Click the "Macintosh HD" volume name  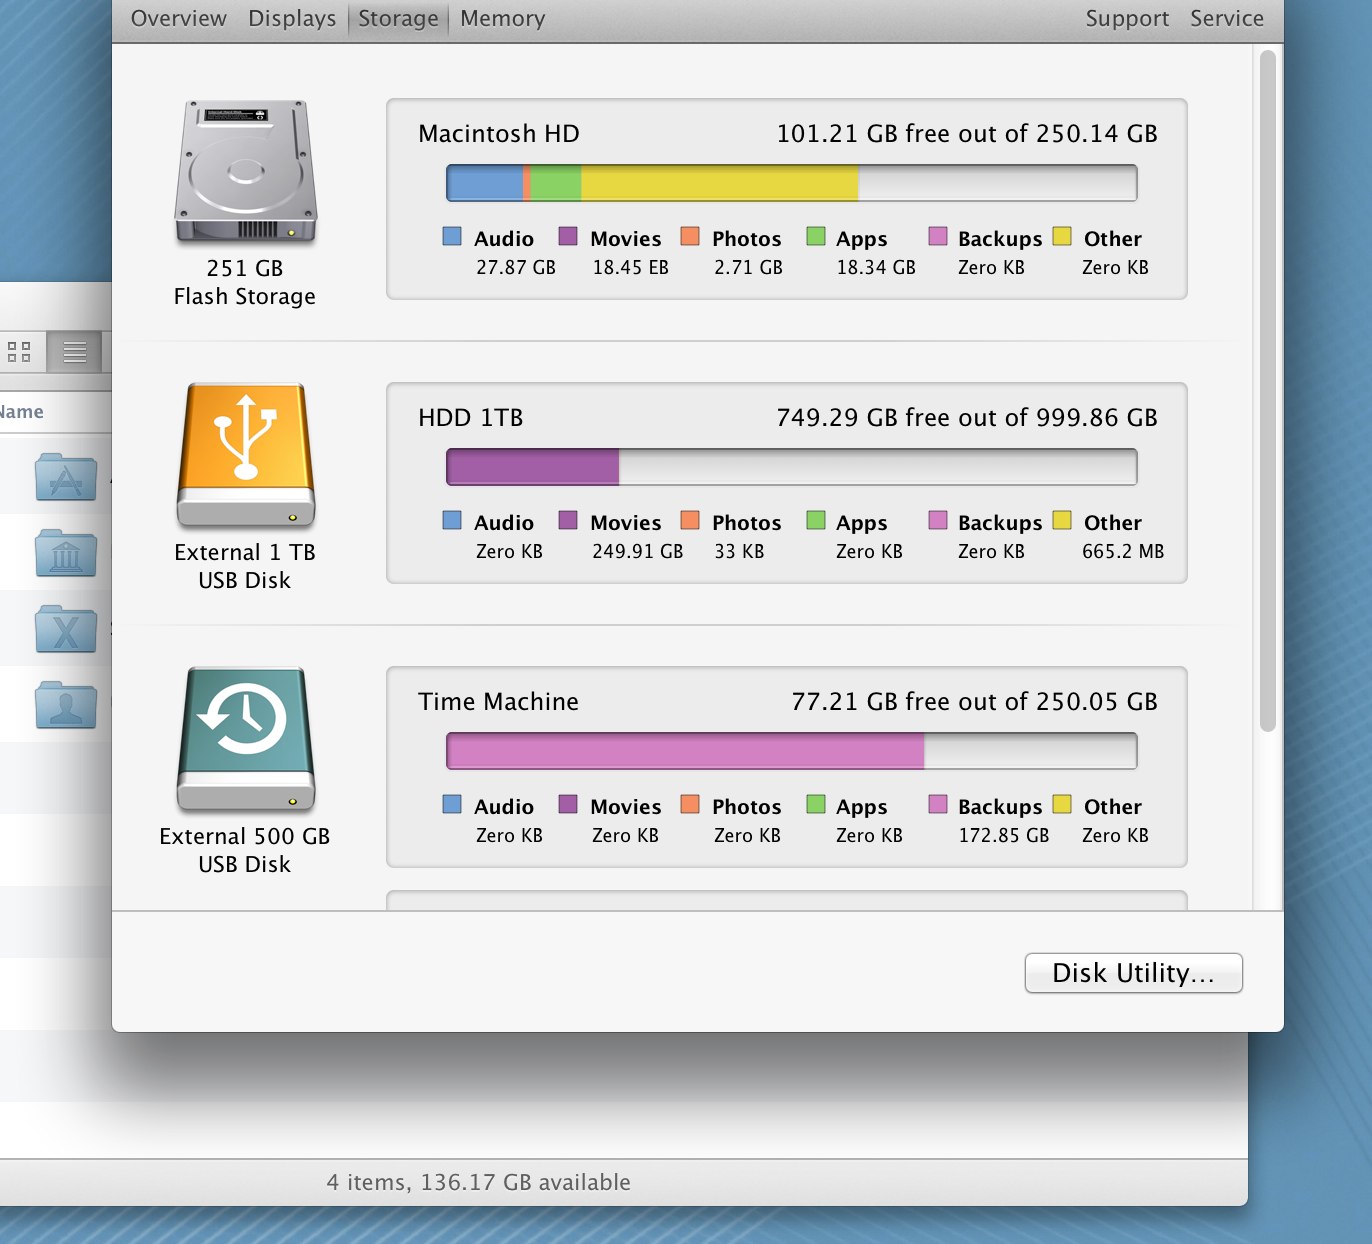click(x=499, y=134)
